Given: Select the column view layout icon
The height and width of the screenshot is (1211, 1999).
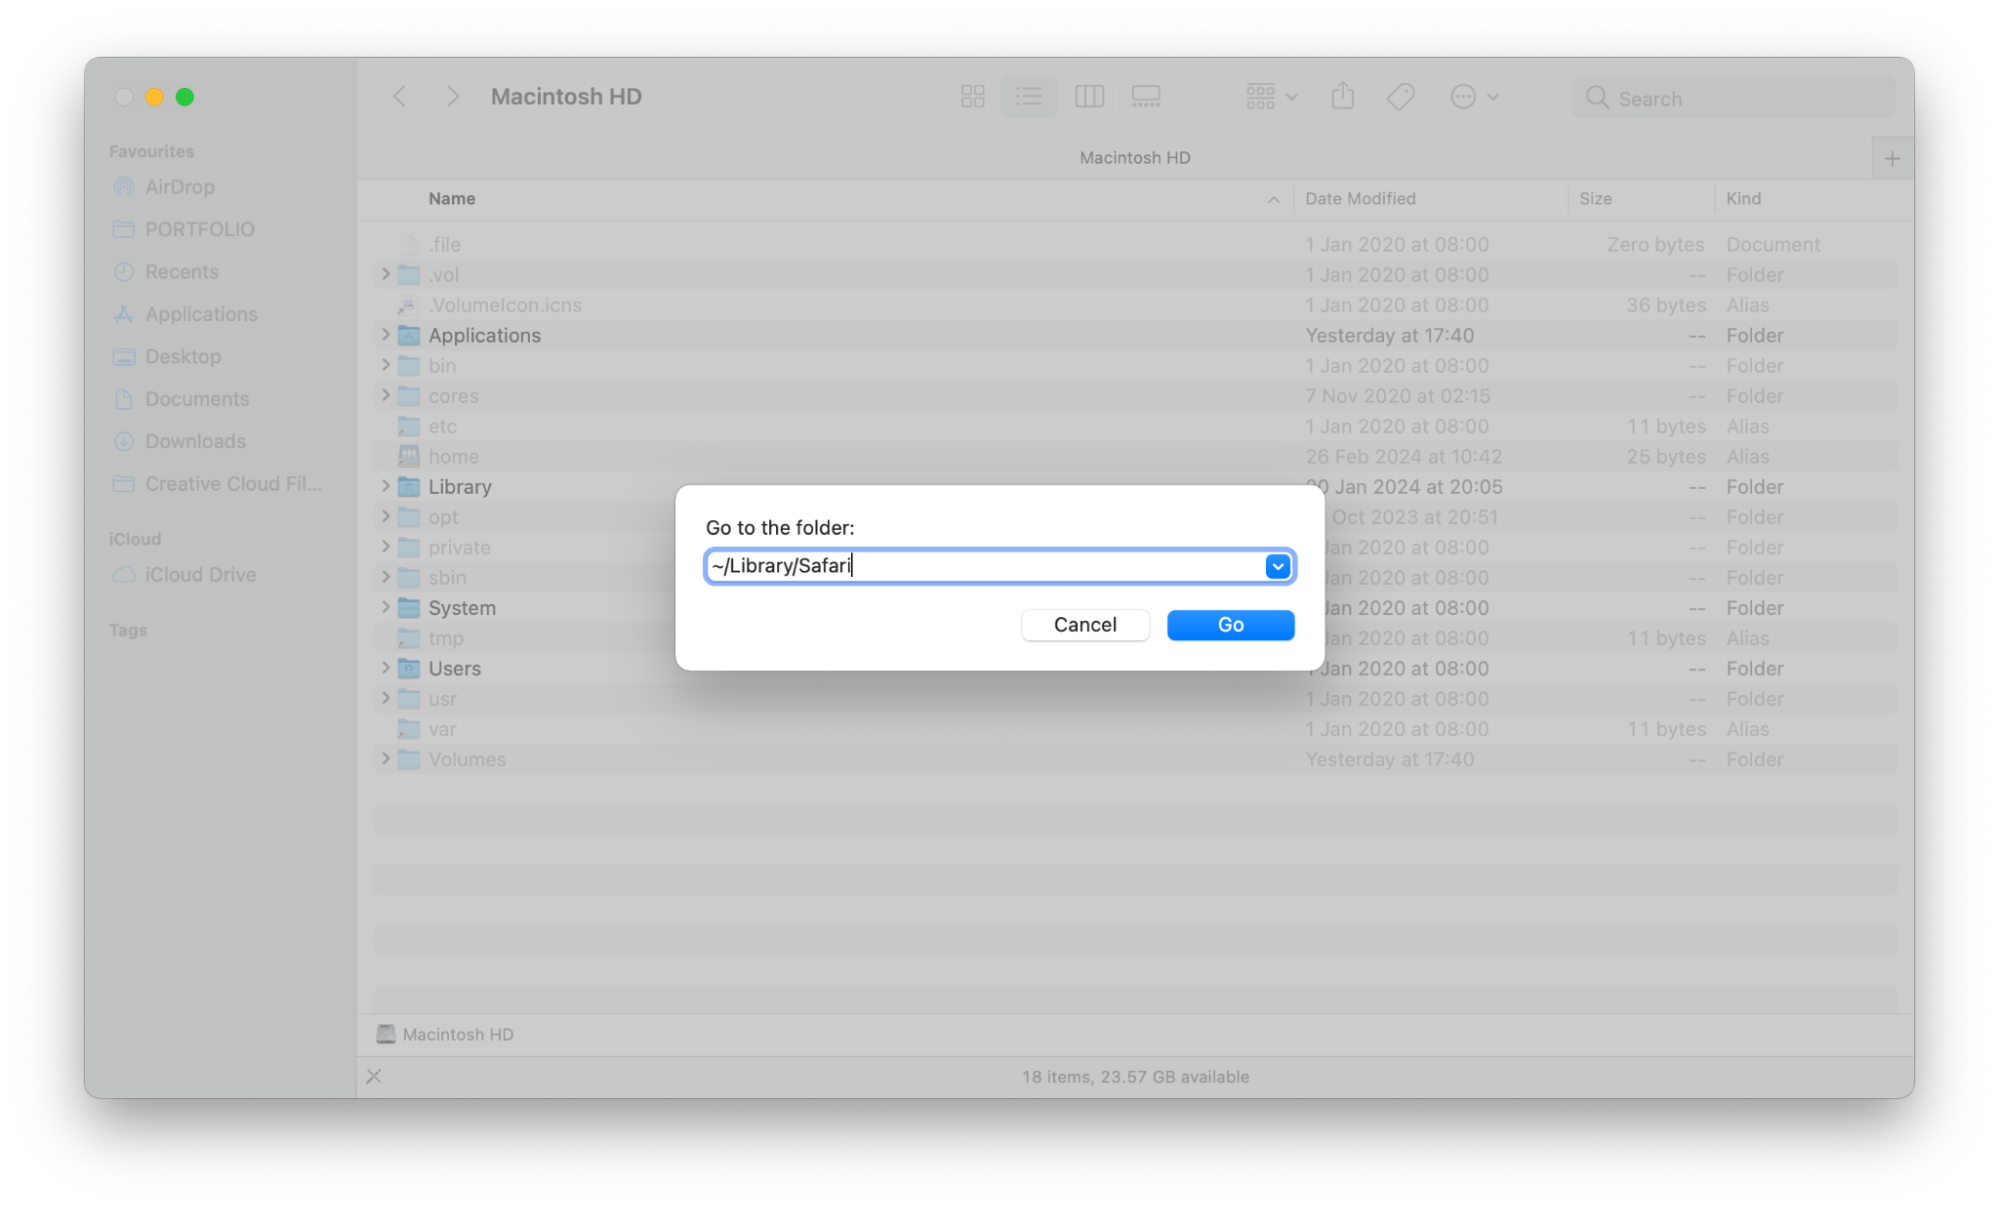Looking at the screenshot, I should (x=1089, y=96).
